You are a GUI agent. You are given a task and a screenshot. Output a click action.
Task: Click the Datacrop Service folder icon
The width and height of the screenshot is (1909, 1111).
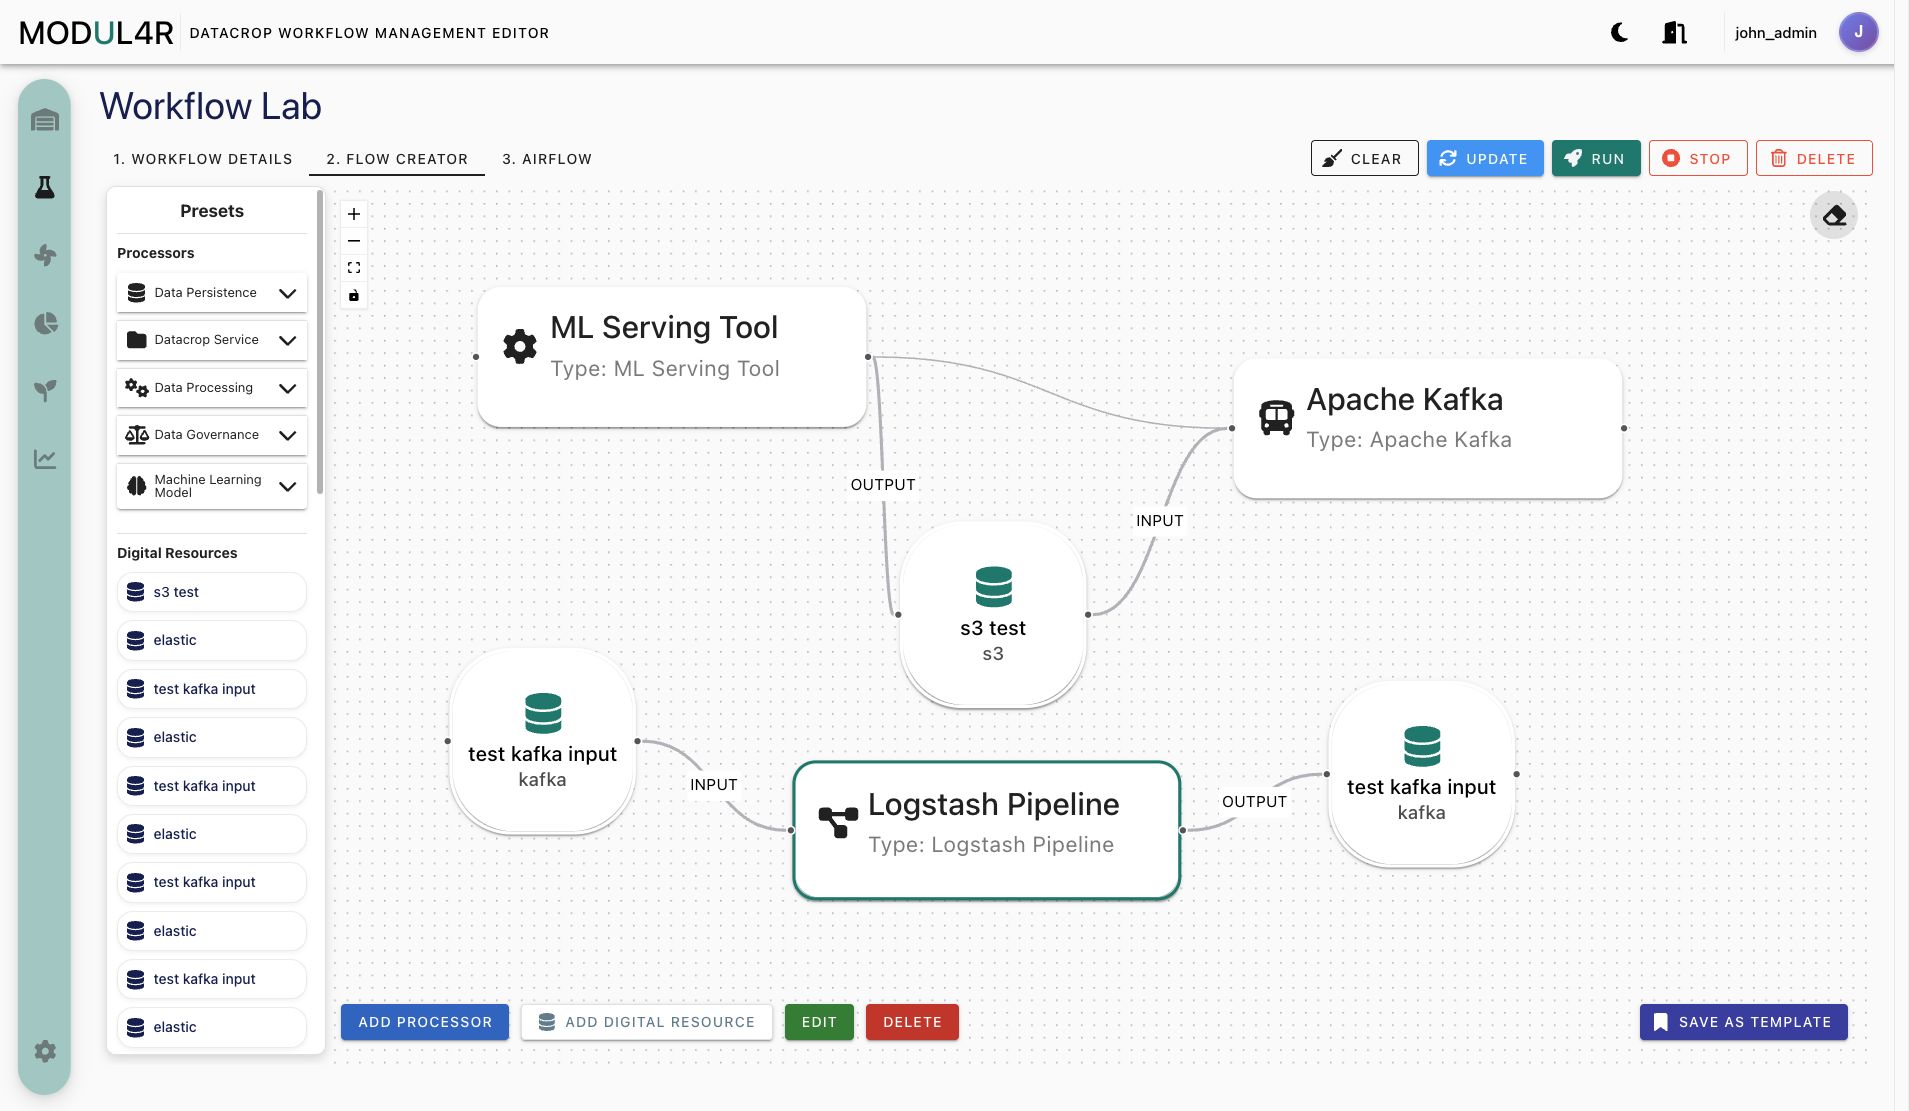pos(137,340)
